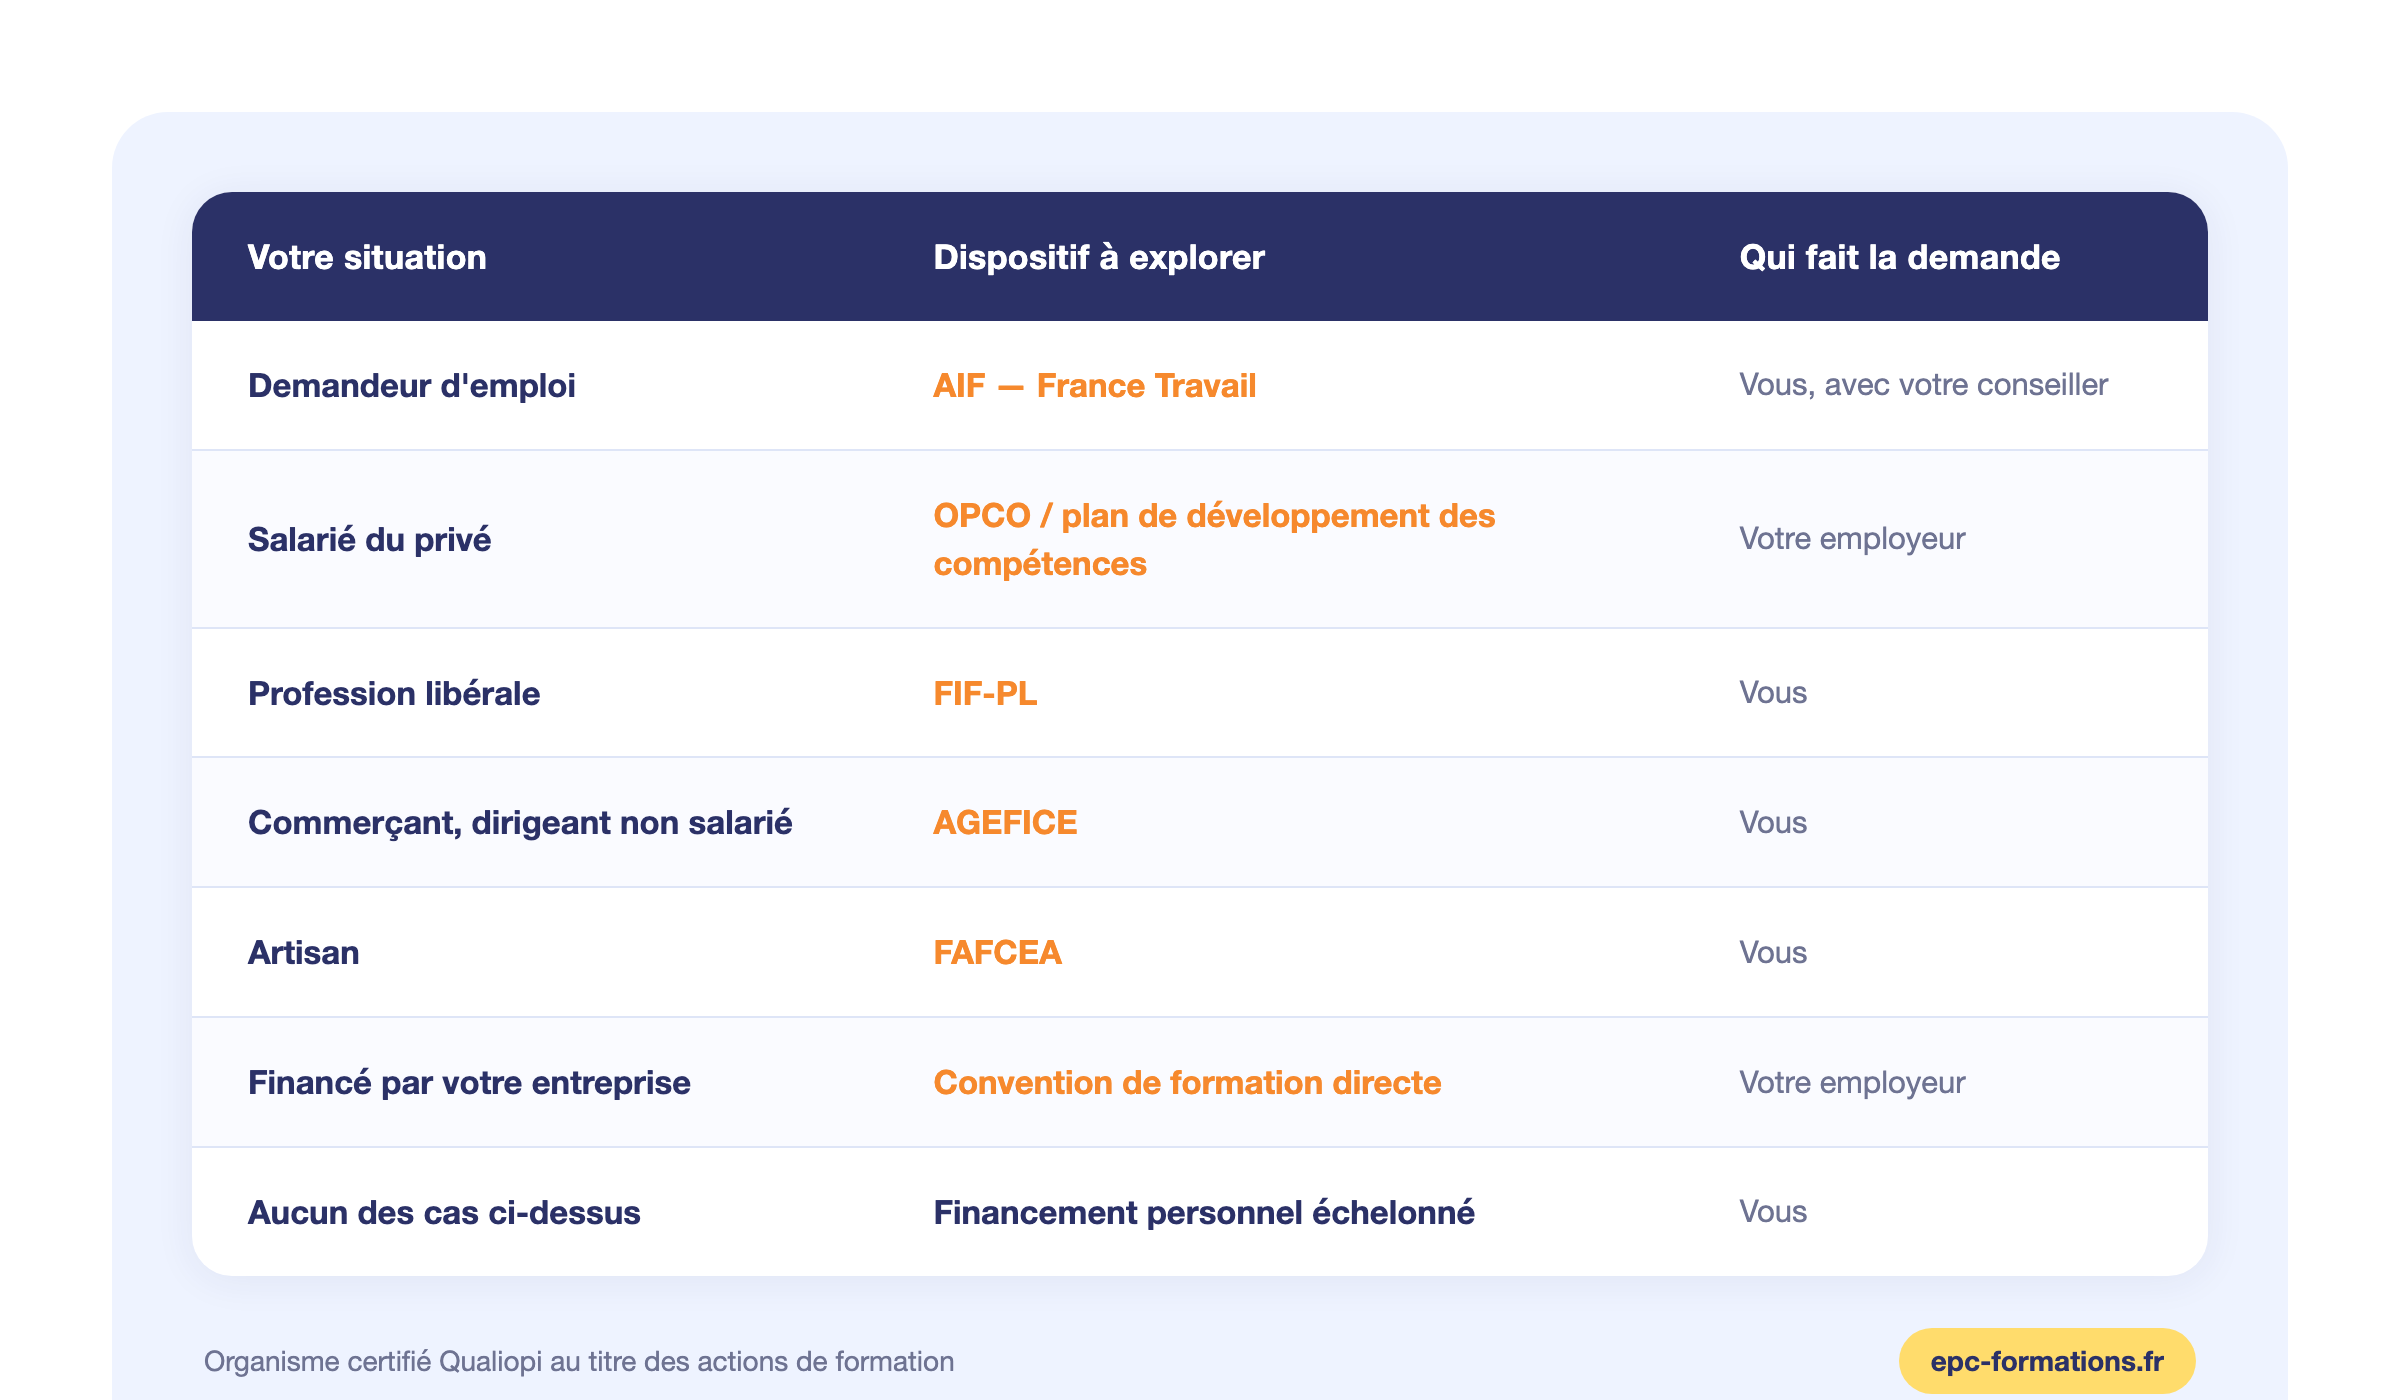Click Commerçant, dirigeant non salarié label
2400x1400 pixels.
coord(520,823)
